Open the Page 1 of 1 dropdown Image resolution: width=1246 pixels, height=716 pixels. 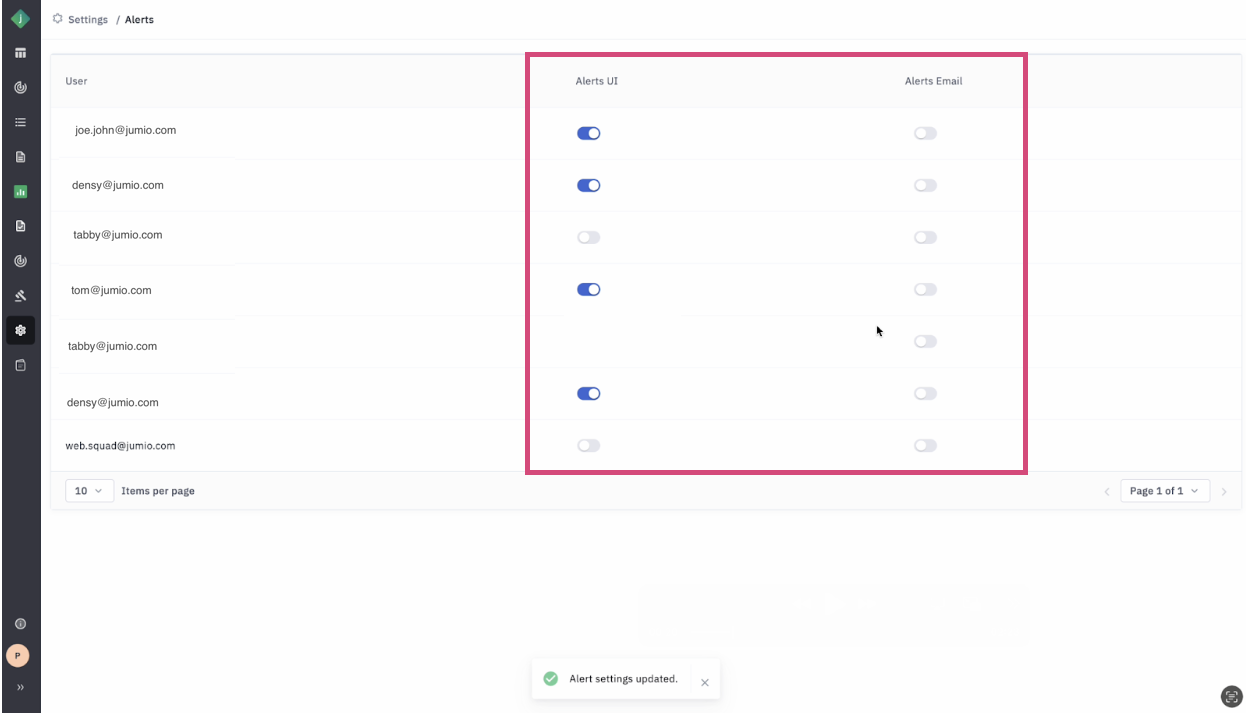(1164, 491)
